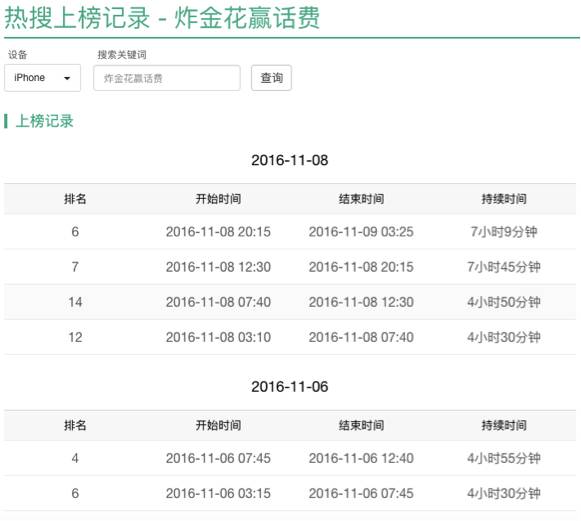Click the 2016-11-06 date heading
This screenshot has width=581, height=521.
(x=290, y=387)
